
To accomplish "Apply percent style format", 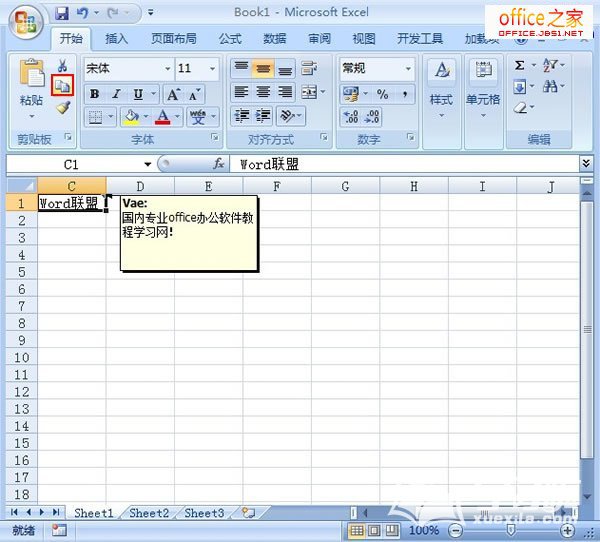I will pos(382,94).
